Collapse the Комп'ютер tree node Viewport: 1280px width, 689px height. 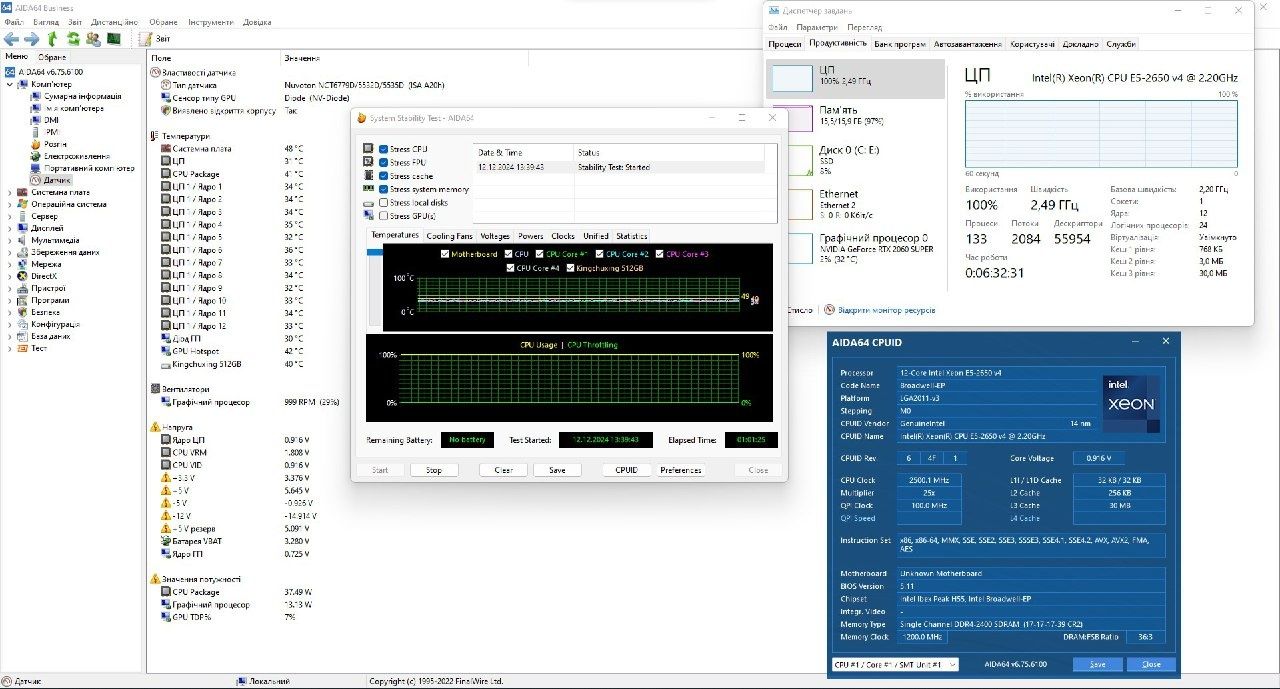tap(11, 84)
